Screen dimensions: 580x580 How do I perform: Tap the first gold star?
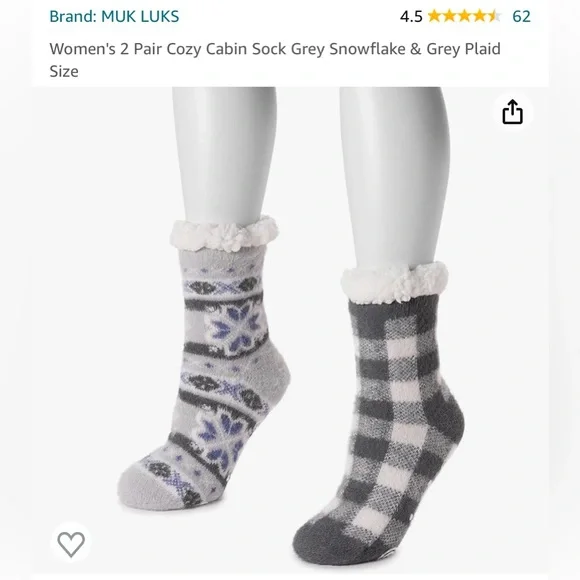tap(435, 16)
